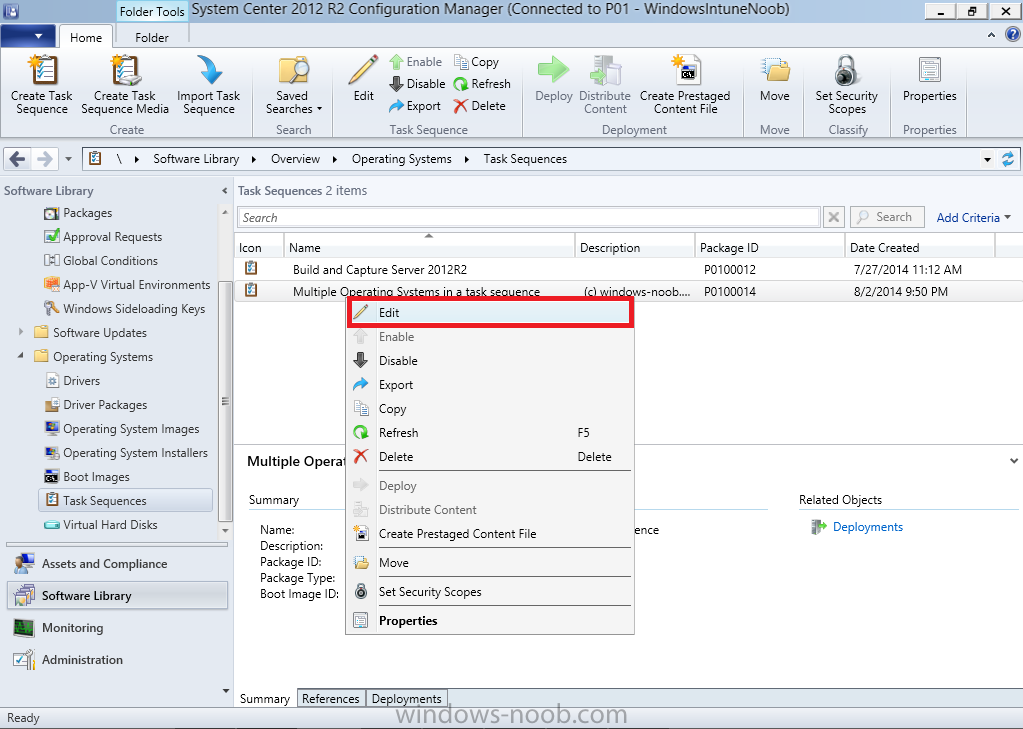Launch Import Task Sequence
This screenshot has width=1023, height=729.
[x=209, y=85]
